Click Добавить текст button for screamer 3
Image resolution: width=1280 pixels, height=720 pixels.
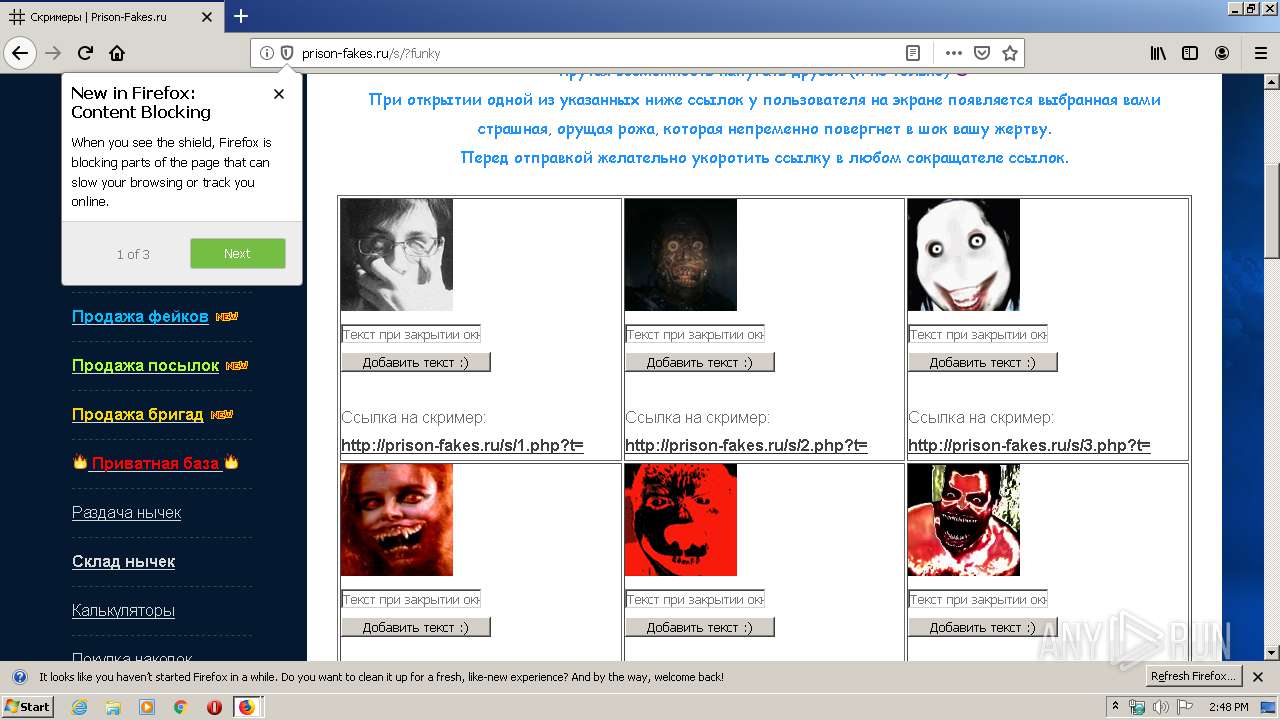click(983, 362)
